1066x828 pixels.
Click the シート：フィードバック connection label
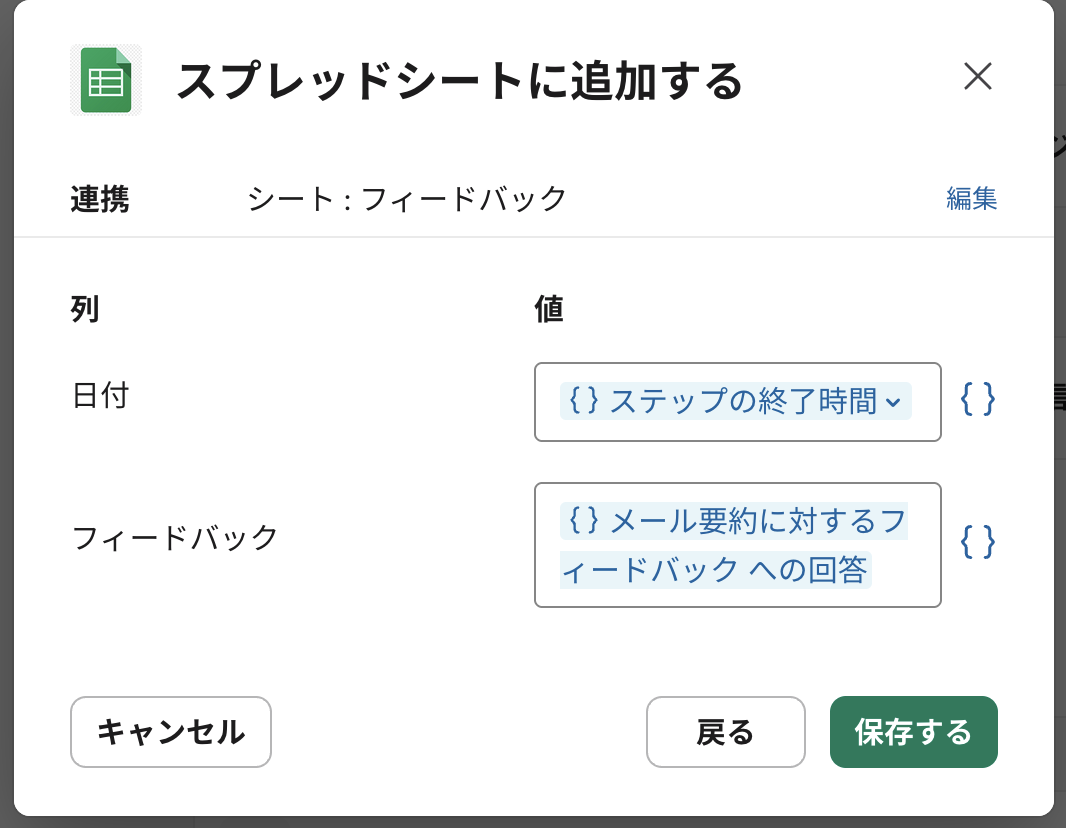pos(406,198)
